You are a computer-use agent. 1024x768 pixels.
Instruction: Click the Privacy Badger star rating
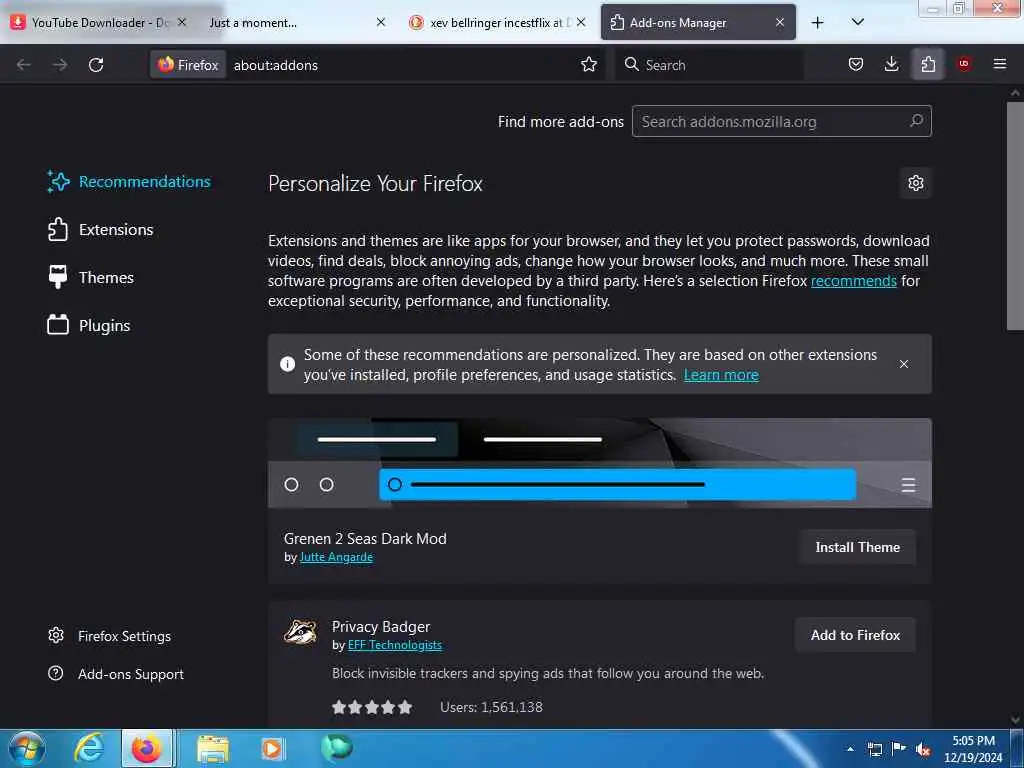tap(372, 707)
